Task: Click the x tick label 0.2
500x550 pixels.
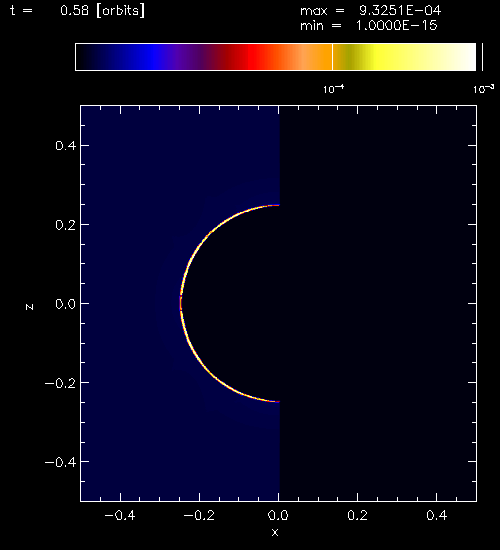Action: pos(357,515)
